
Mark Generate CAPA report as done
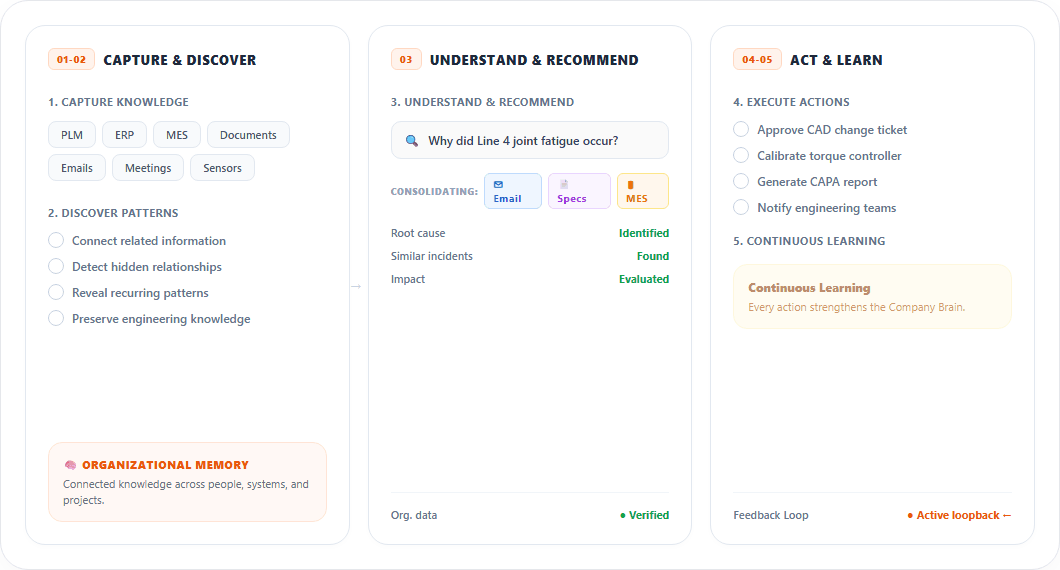tap(741, 181)
